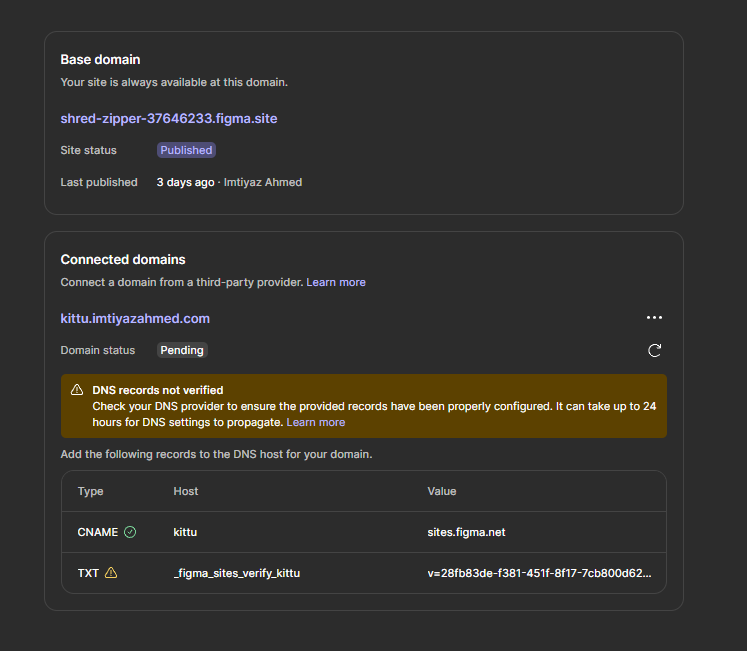
Task: Select the TXT value starting v=28fb83de
Action: click(539, 573)
